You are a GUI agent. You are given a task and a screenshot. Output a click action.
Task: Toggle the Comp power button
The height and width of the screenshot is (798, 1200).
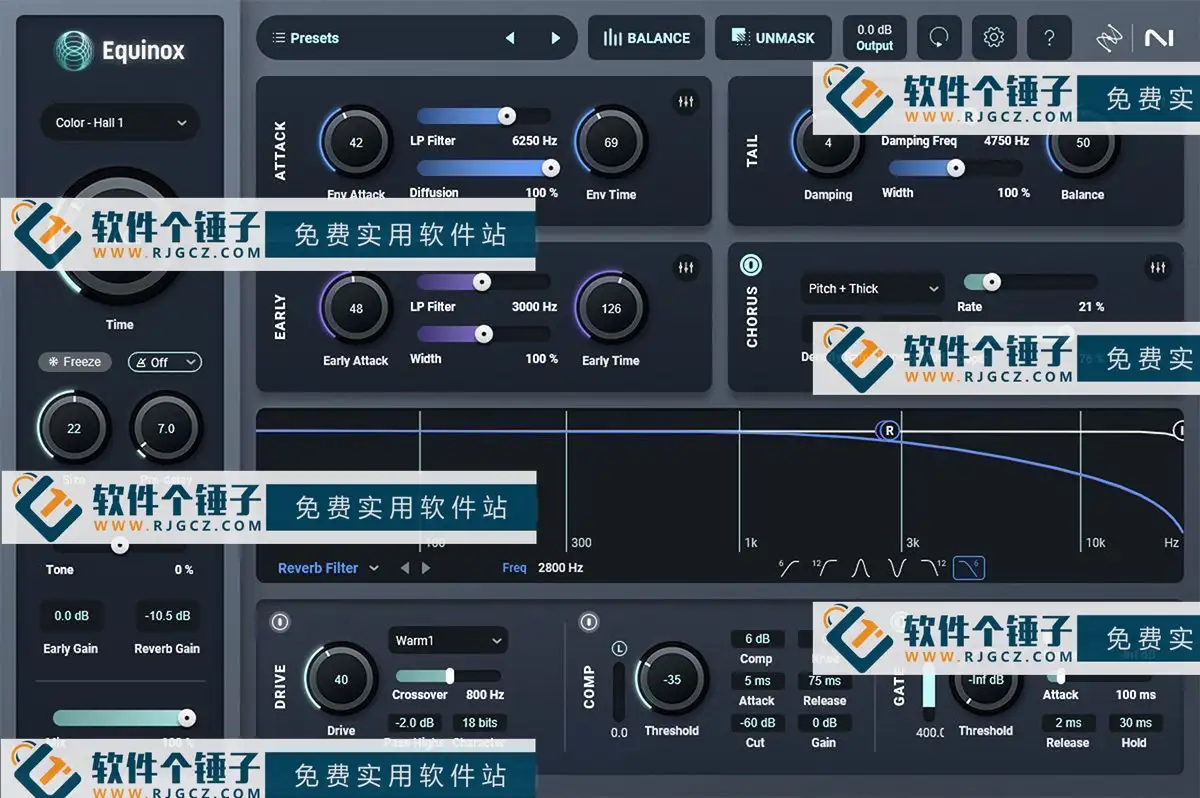coord(589,622)
